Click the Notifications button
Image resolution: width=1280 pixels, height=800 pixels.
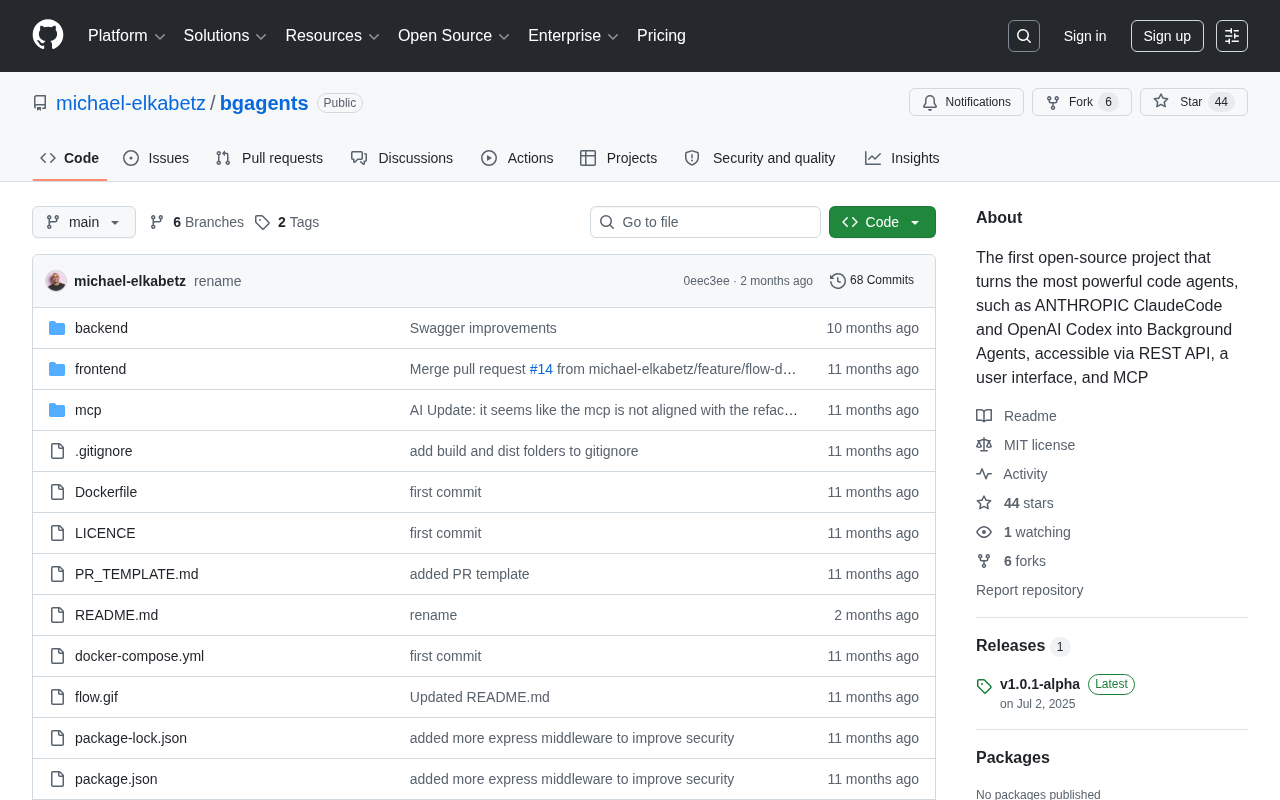pyautogui.click(x=966, y=102)
